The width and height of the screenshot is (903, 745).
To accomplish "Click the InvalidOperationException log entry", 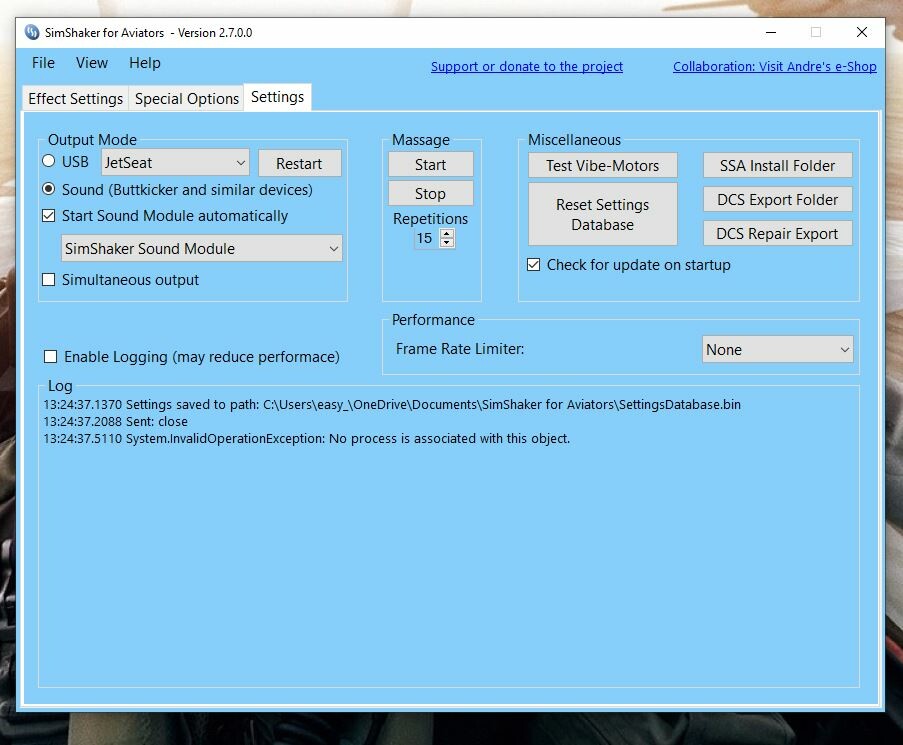I will (x=306, y=439).
